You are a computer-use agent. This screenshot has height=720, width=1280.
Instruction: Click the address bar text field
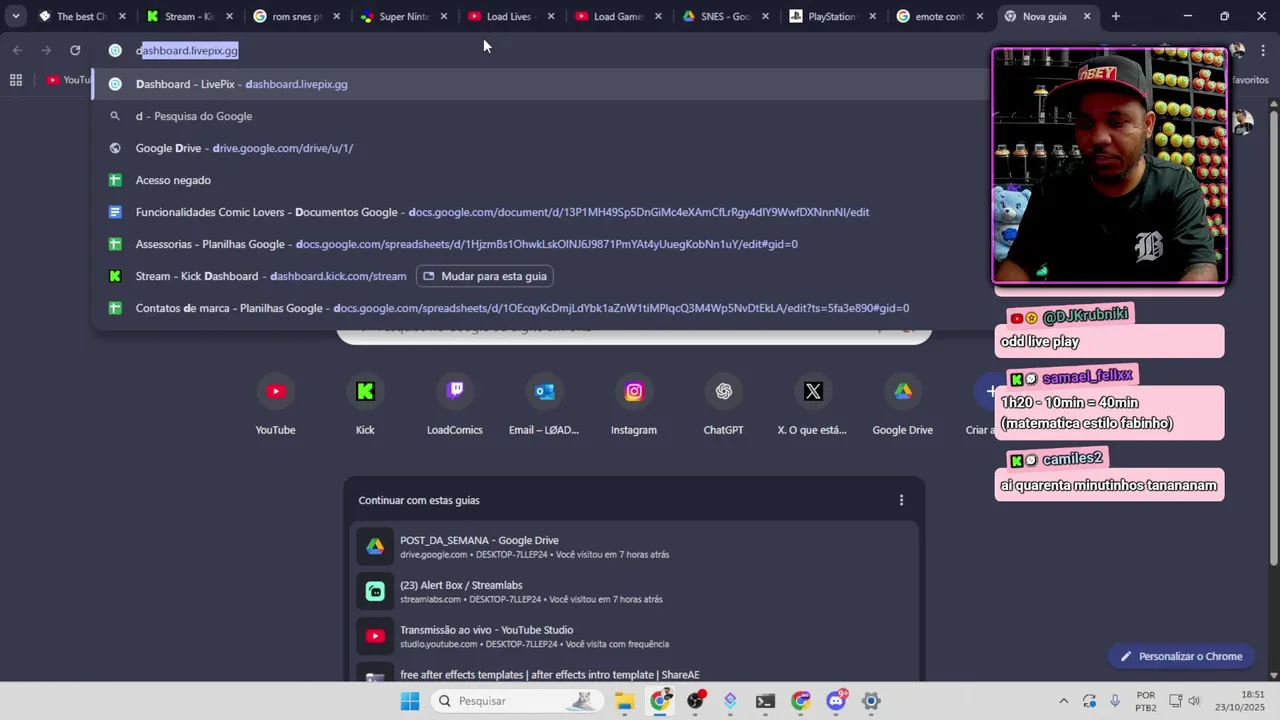click(540, 50)
